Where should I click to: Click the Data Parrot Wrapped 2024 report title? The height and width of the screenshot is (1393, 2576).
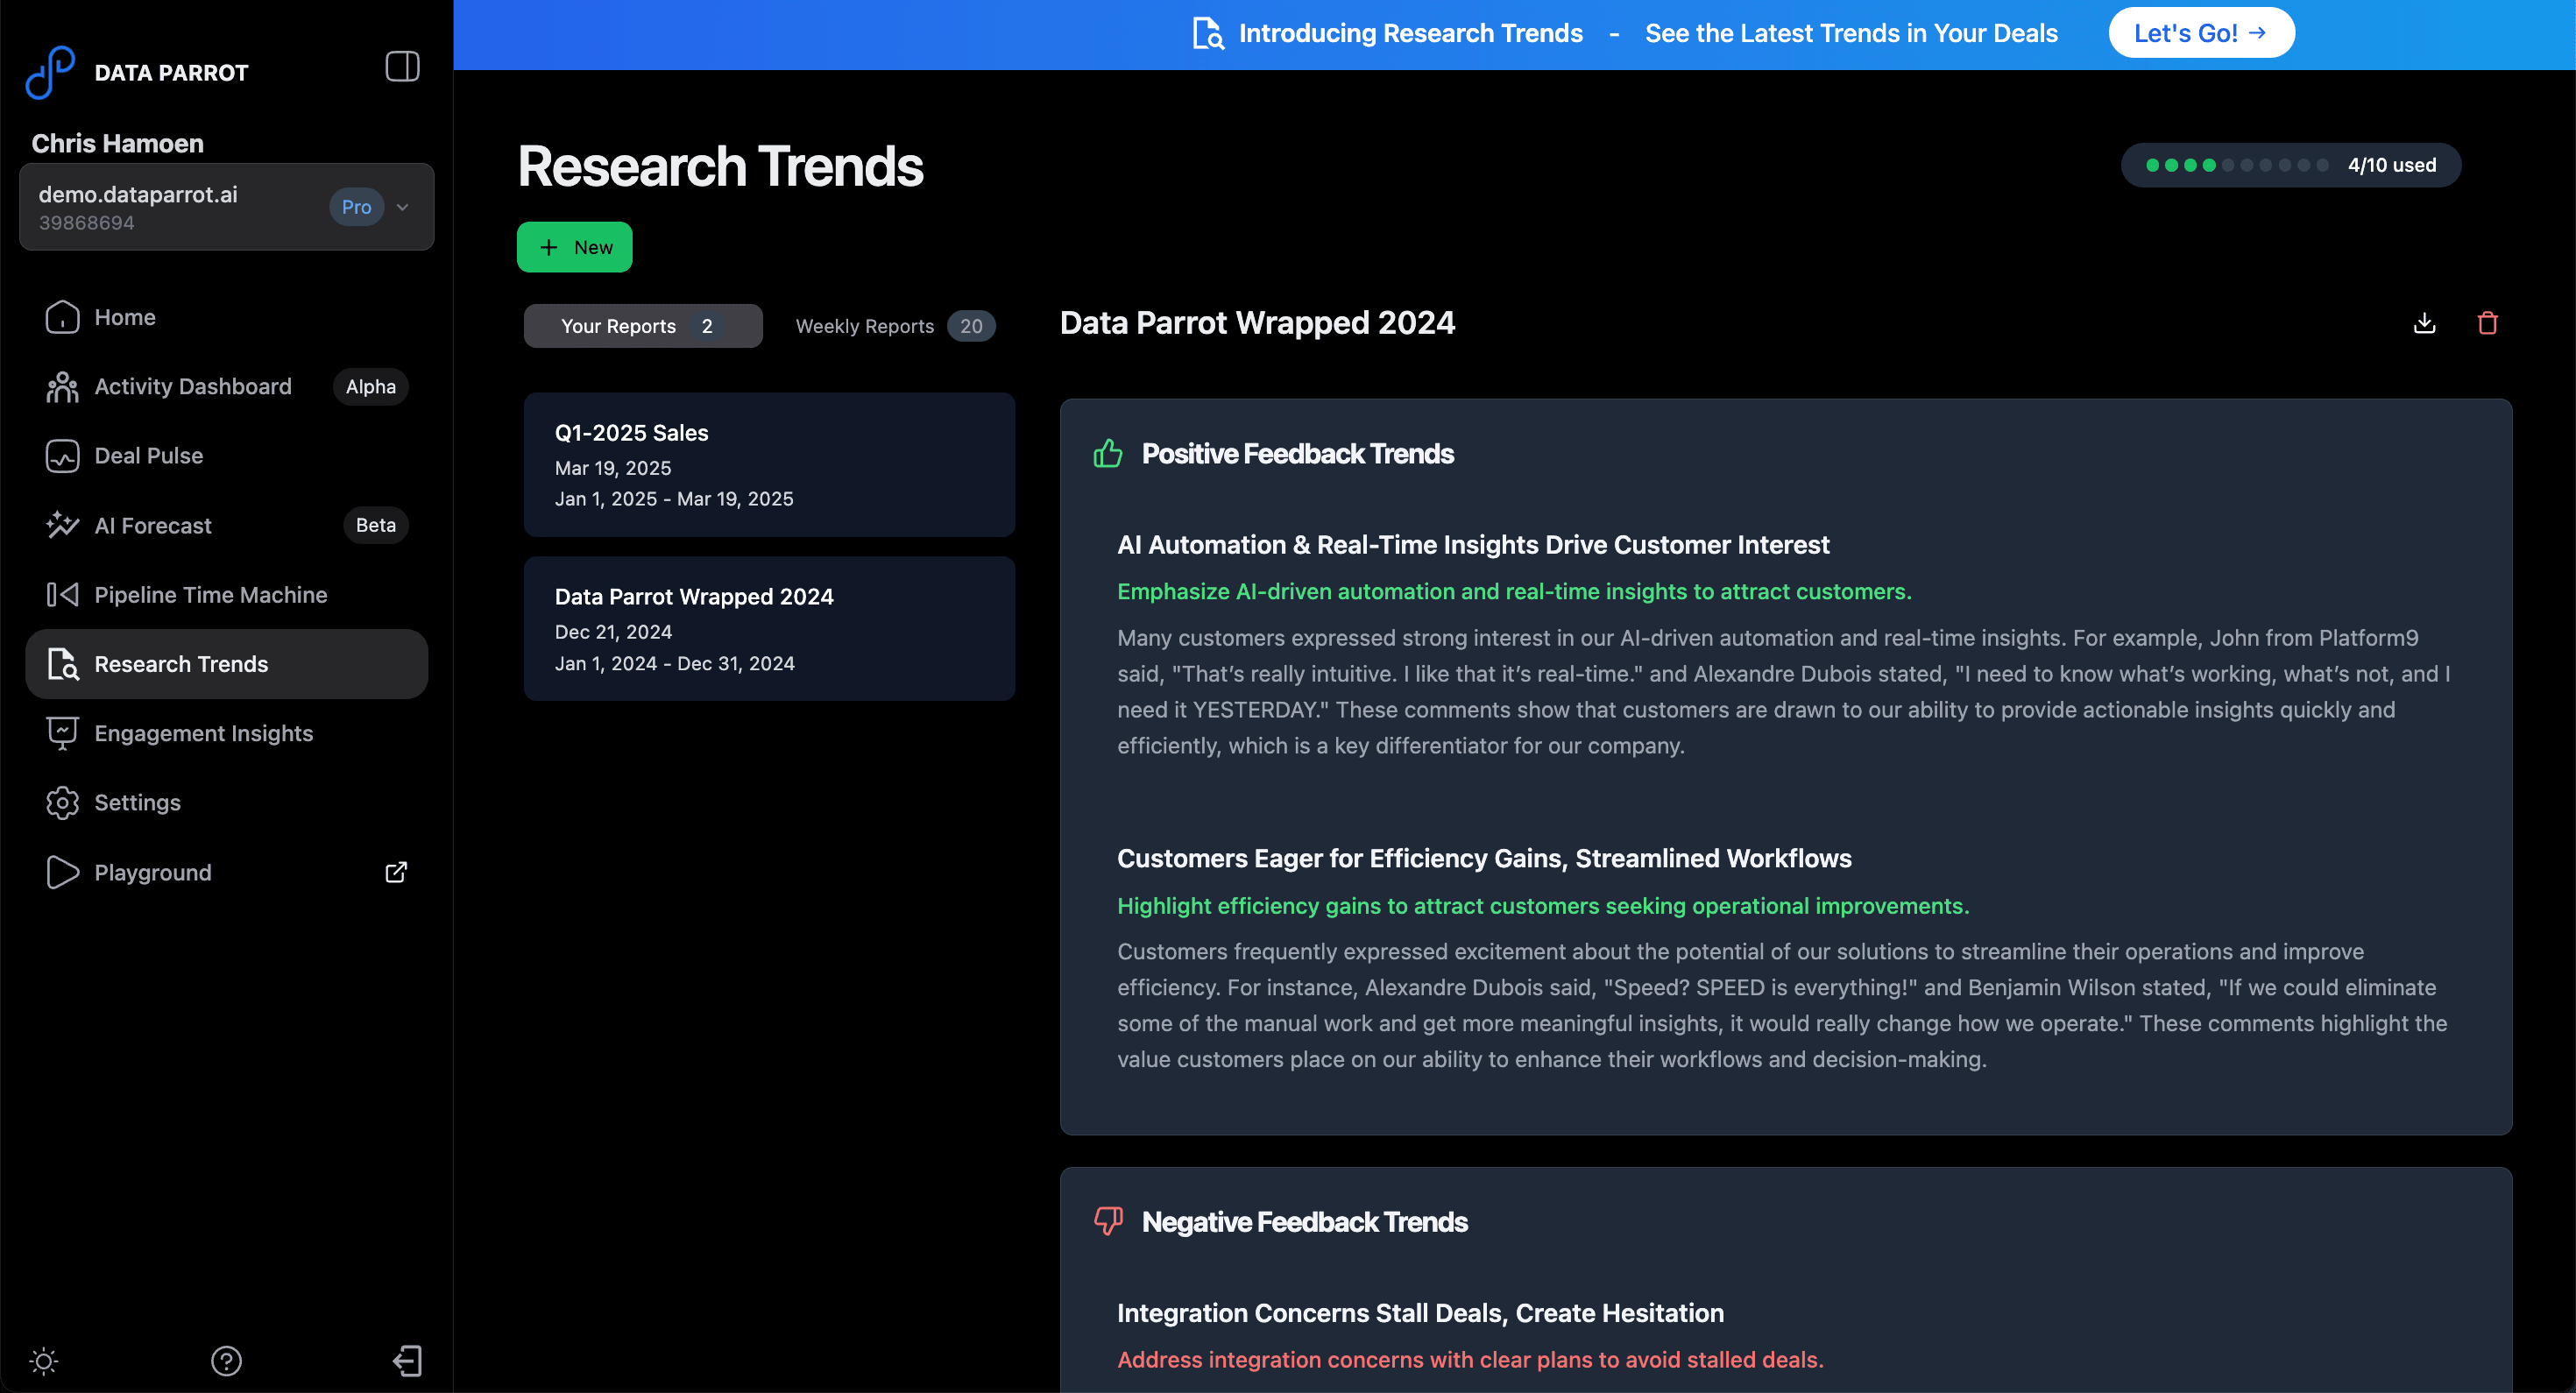pos(1257,323)
